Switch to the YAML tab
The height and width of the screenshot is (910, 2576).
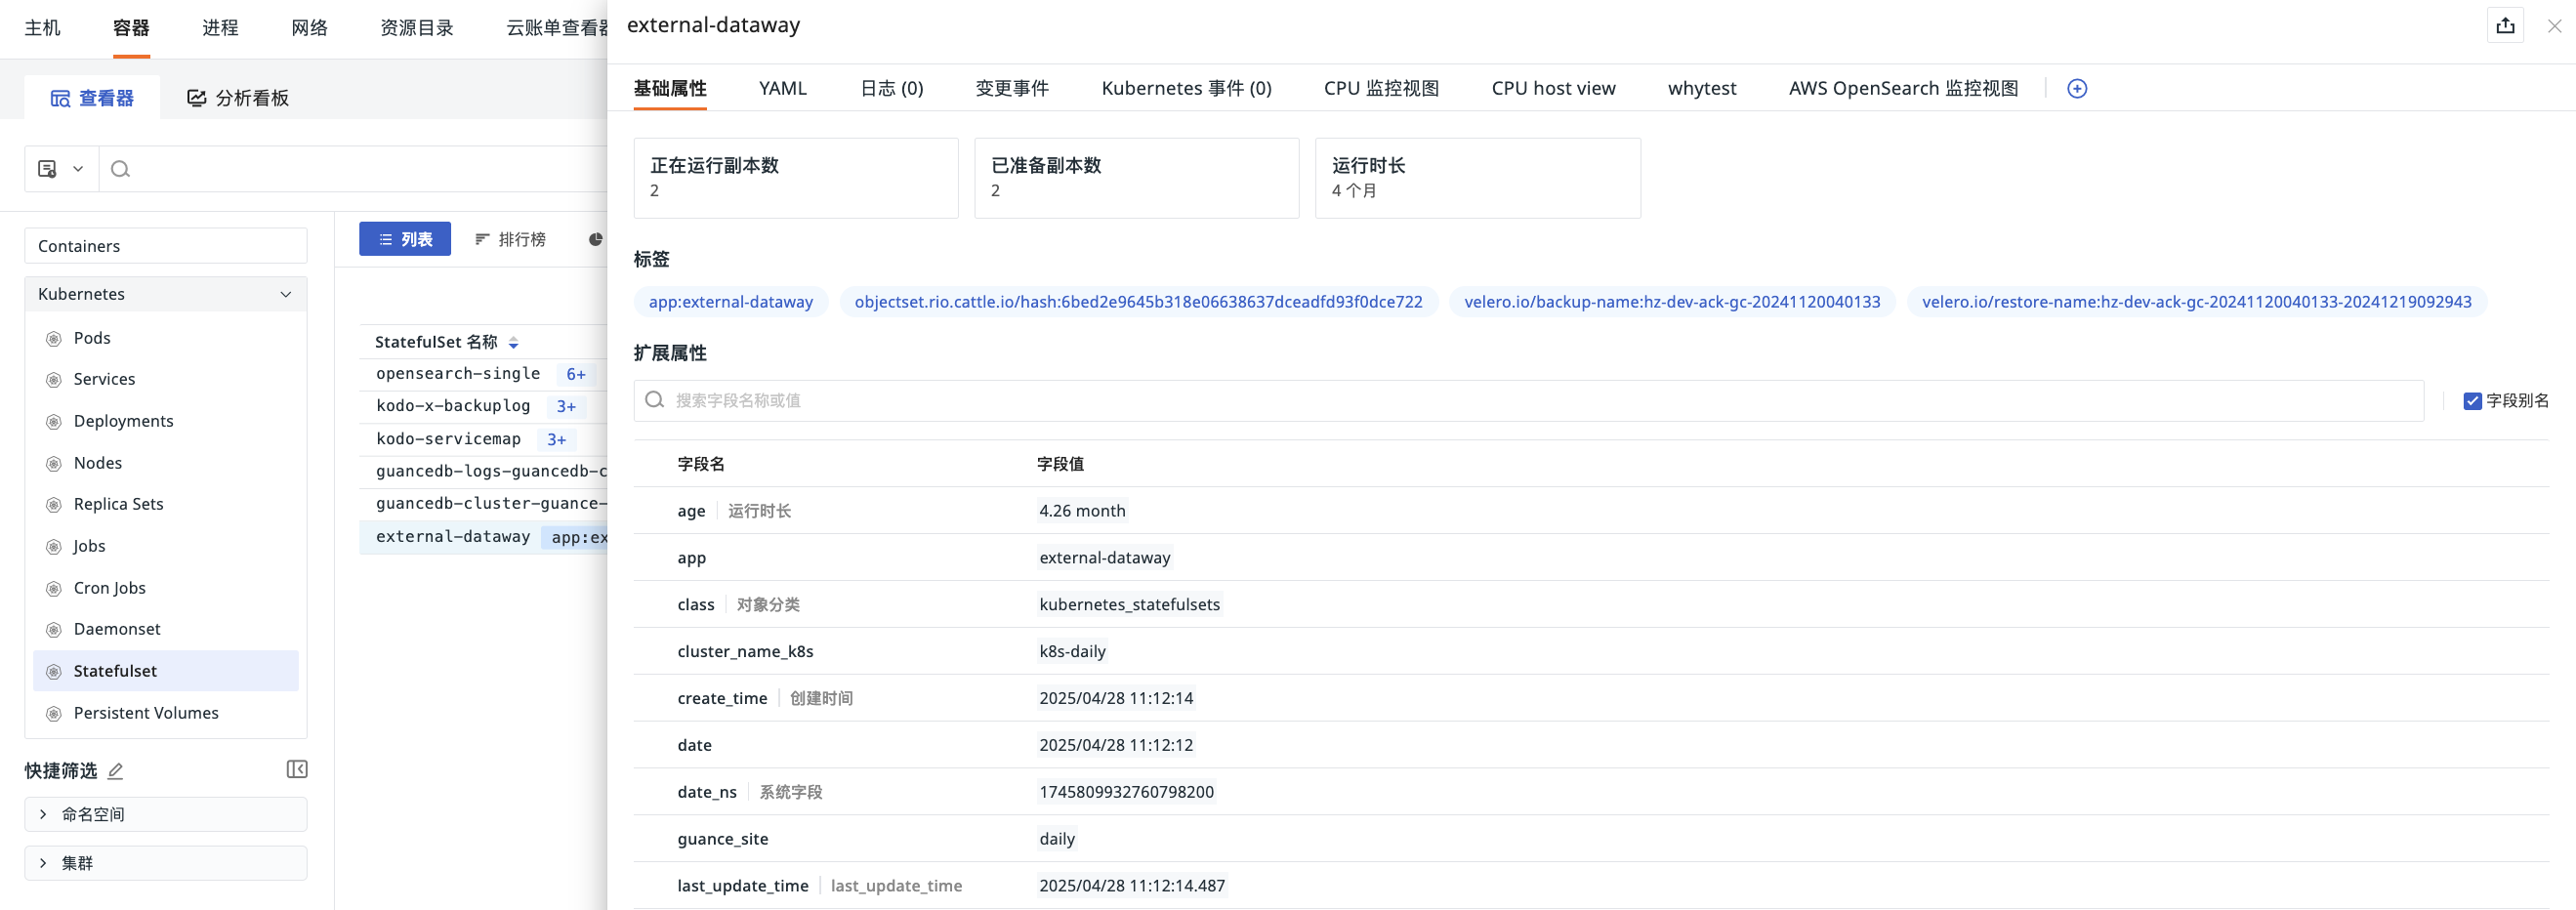pyautogui.click(x=782, y=88)
